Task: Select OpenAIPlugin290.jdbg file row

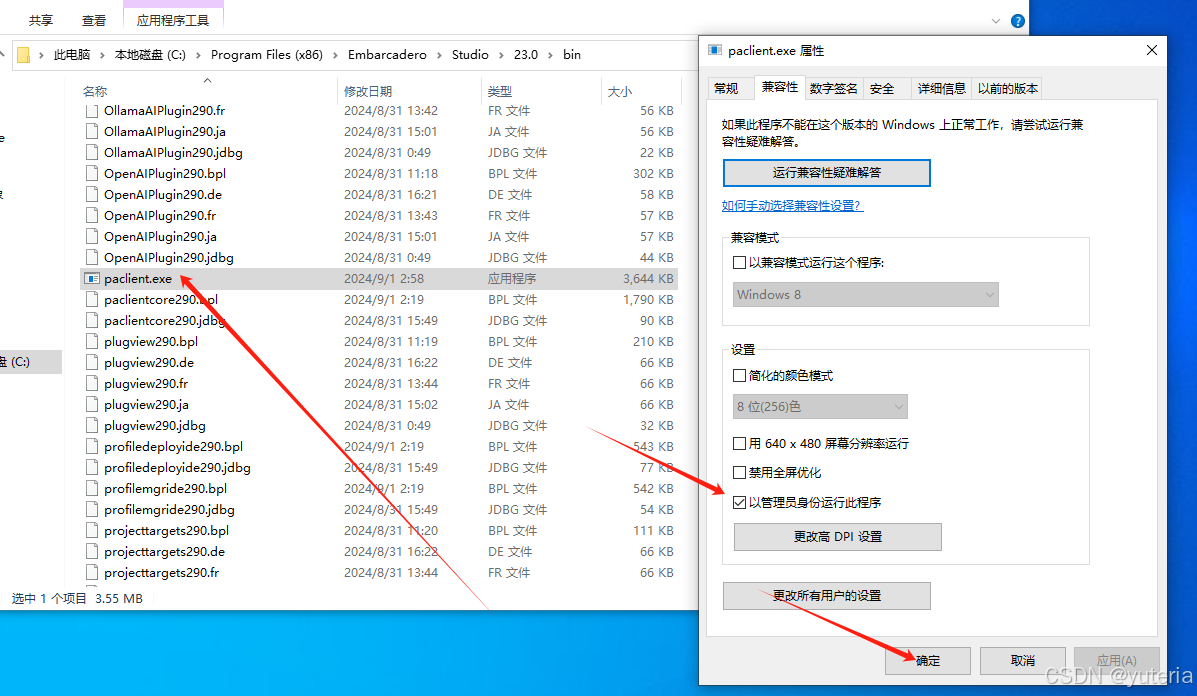Action: click(x=379, y=257)
